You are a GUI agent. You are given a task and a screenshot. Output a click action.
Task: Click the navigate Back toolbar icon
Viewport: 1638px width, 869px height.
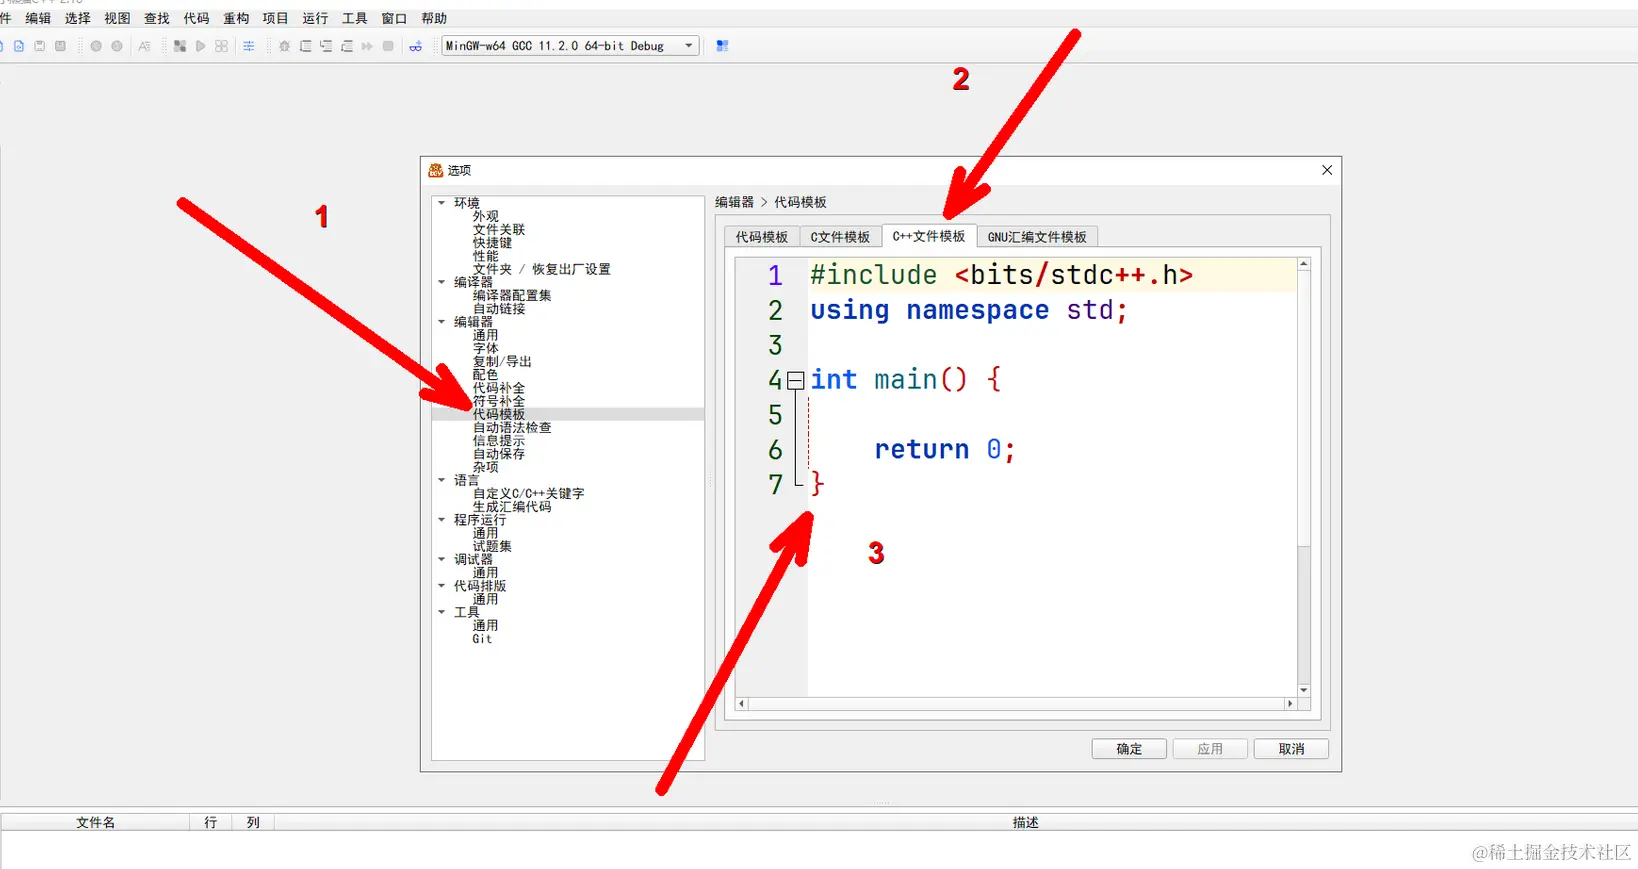[96, 46]
